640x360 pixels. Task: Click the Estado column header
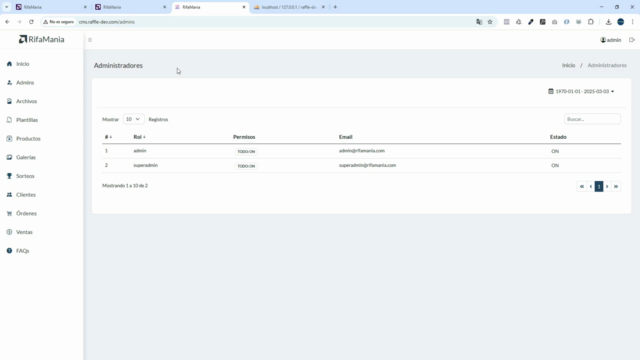point(558,137)
